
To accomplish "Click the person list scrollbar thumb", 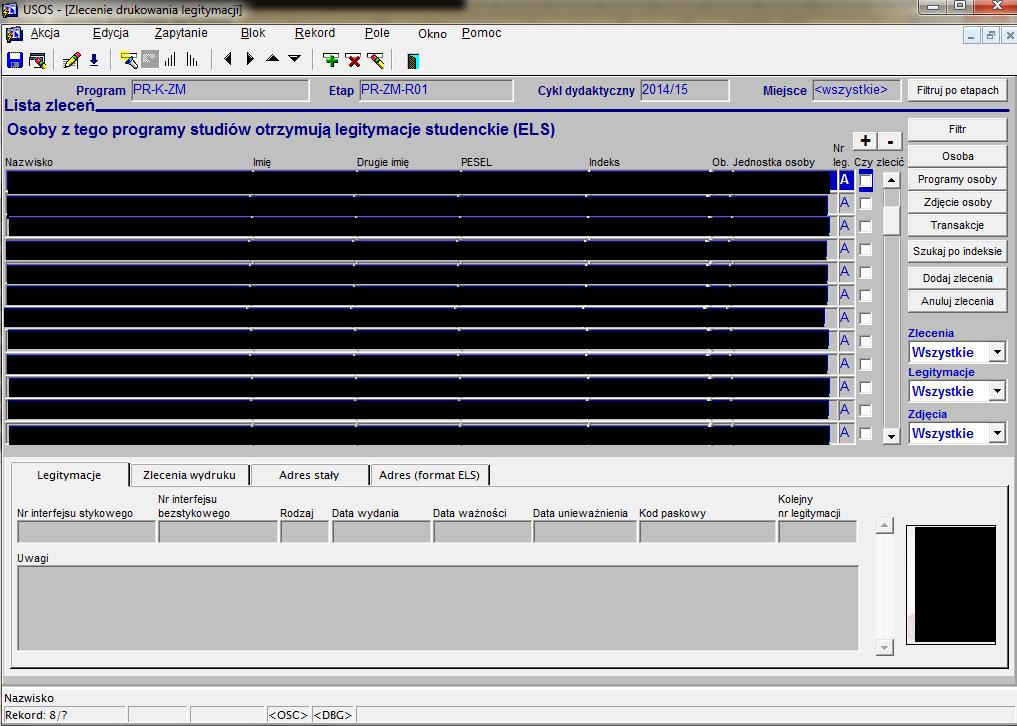I will pyautogui.click(x=891, y=220).
